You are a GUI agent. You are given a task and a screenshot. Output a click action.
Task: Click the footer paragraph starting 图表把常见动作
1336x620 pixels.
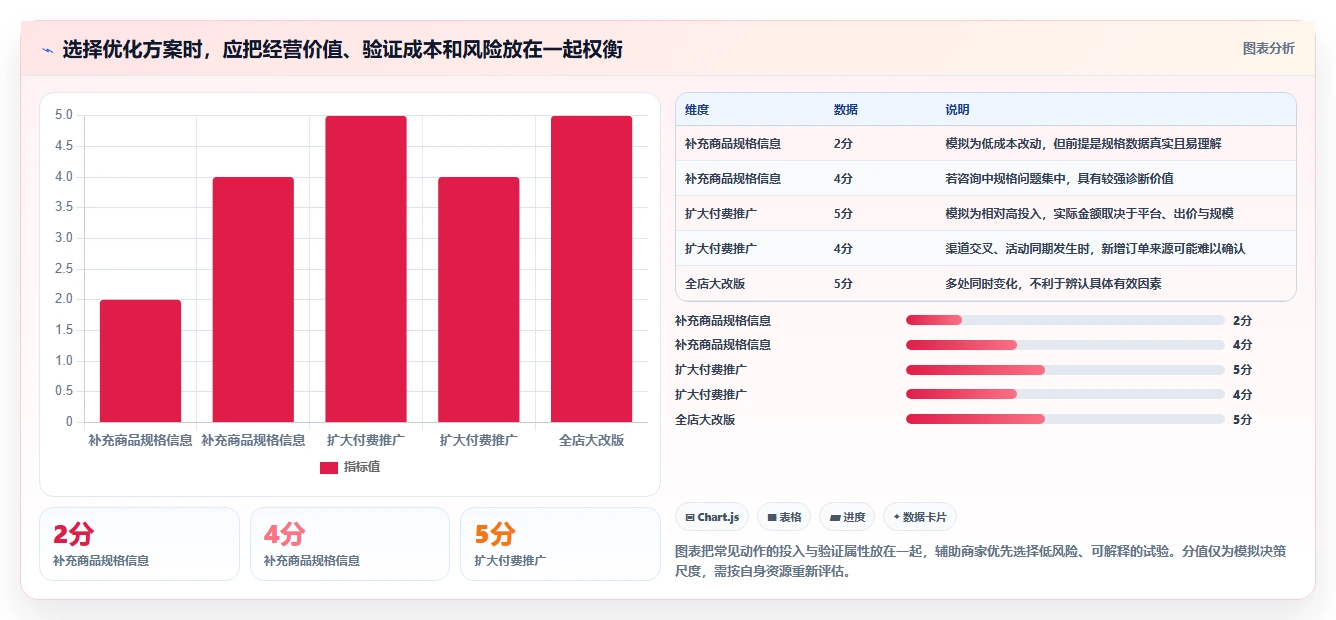pos(981,562)
